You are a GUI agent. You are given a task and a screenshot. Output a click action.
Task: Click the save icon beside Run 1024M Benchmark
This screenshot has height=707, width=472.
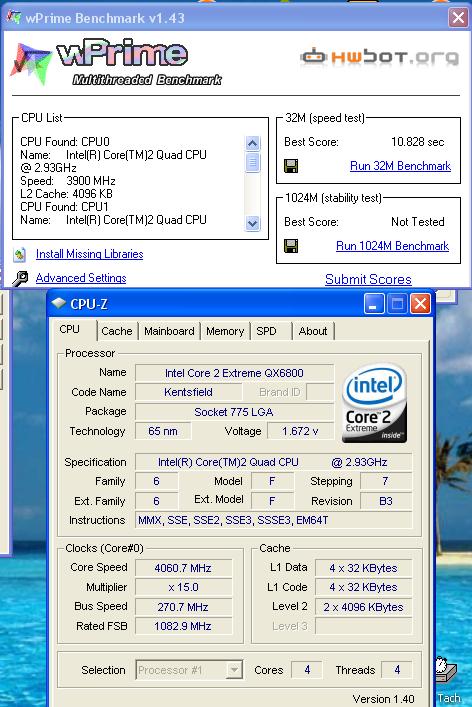click(291, 246)
